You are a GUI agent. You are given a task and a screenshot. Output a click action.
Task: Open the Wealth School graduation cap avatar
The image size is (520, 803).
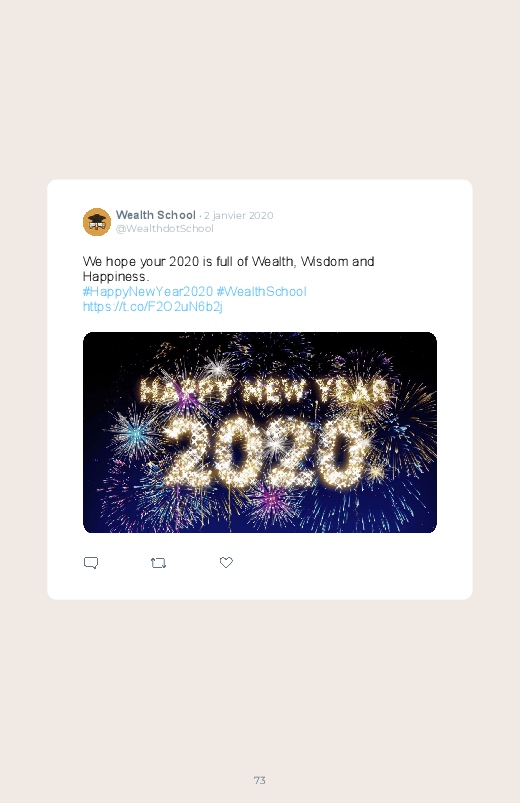pyautogui.click(x=97, y=222)
